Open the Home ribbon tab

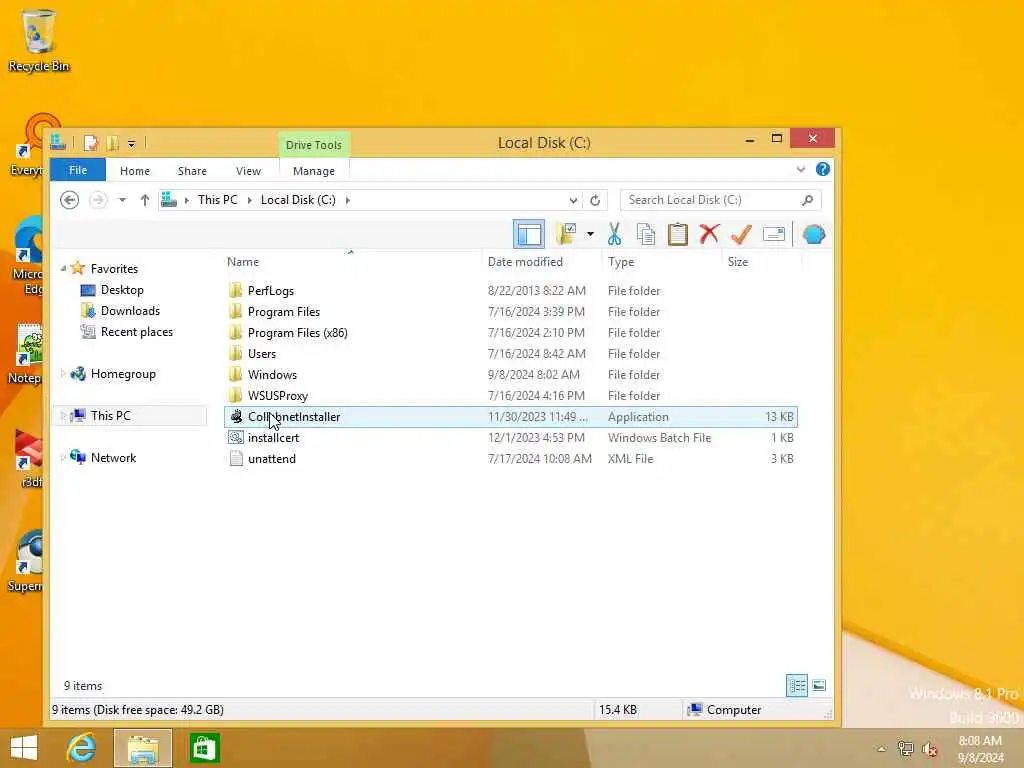pos(135,171)
